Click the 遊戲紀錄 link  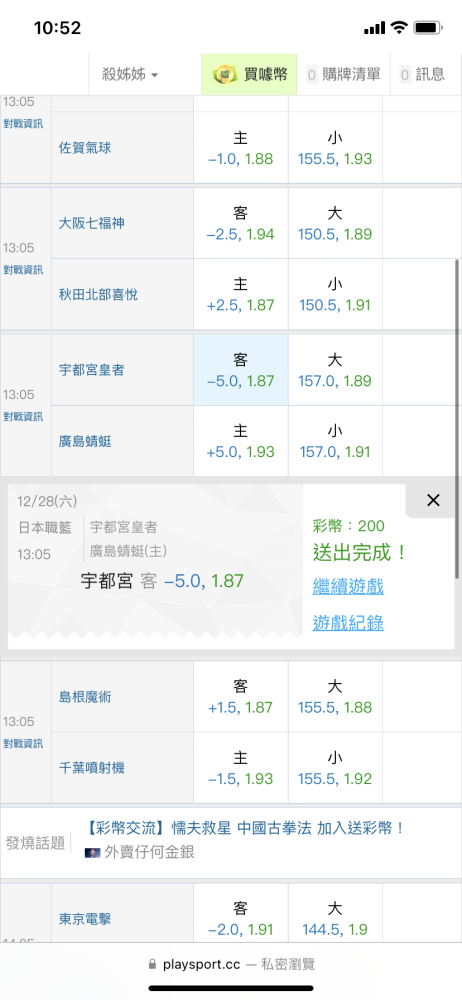tap(348, 622)
